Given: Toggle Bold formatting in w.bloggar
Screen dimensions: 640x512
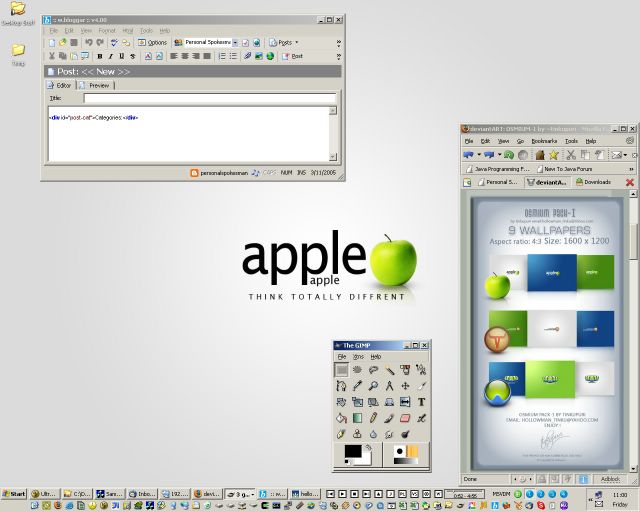Looking at the screenshot, I should (100, 56).
